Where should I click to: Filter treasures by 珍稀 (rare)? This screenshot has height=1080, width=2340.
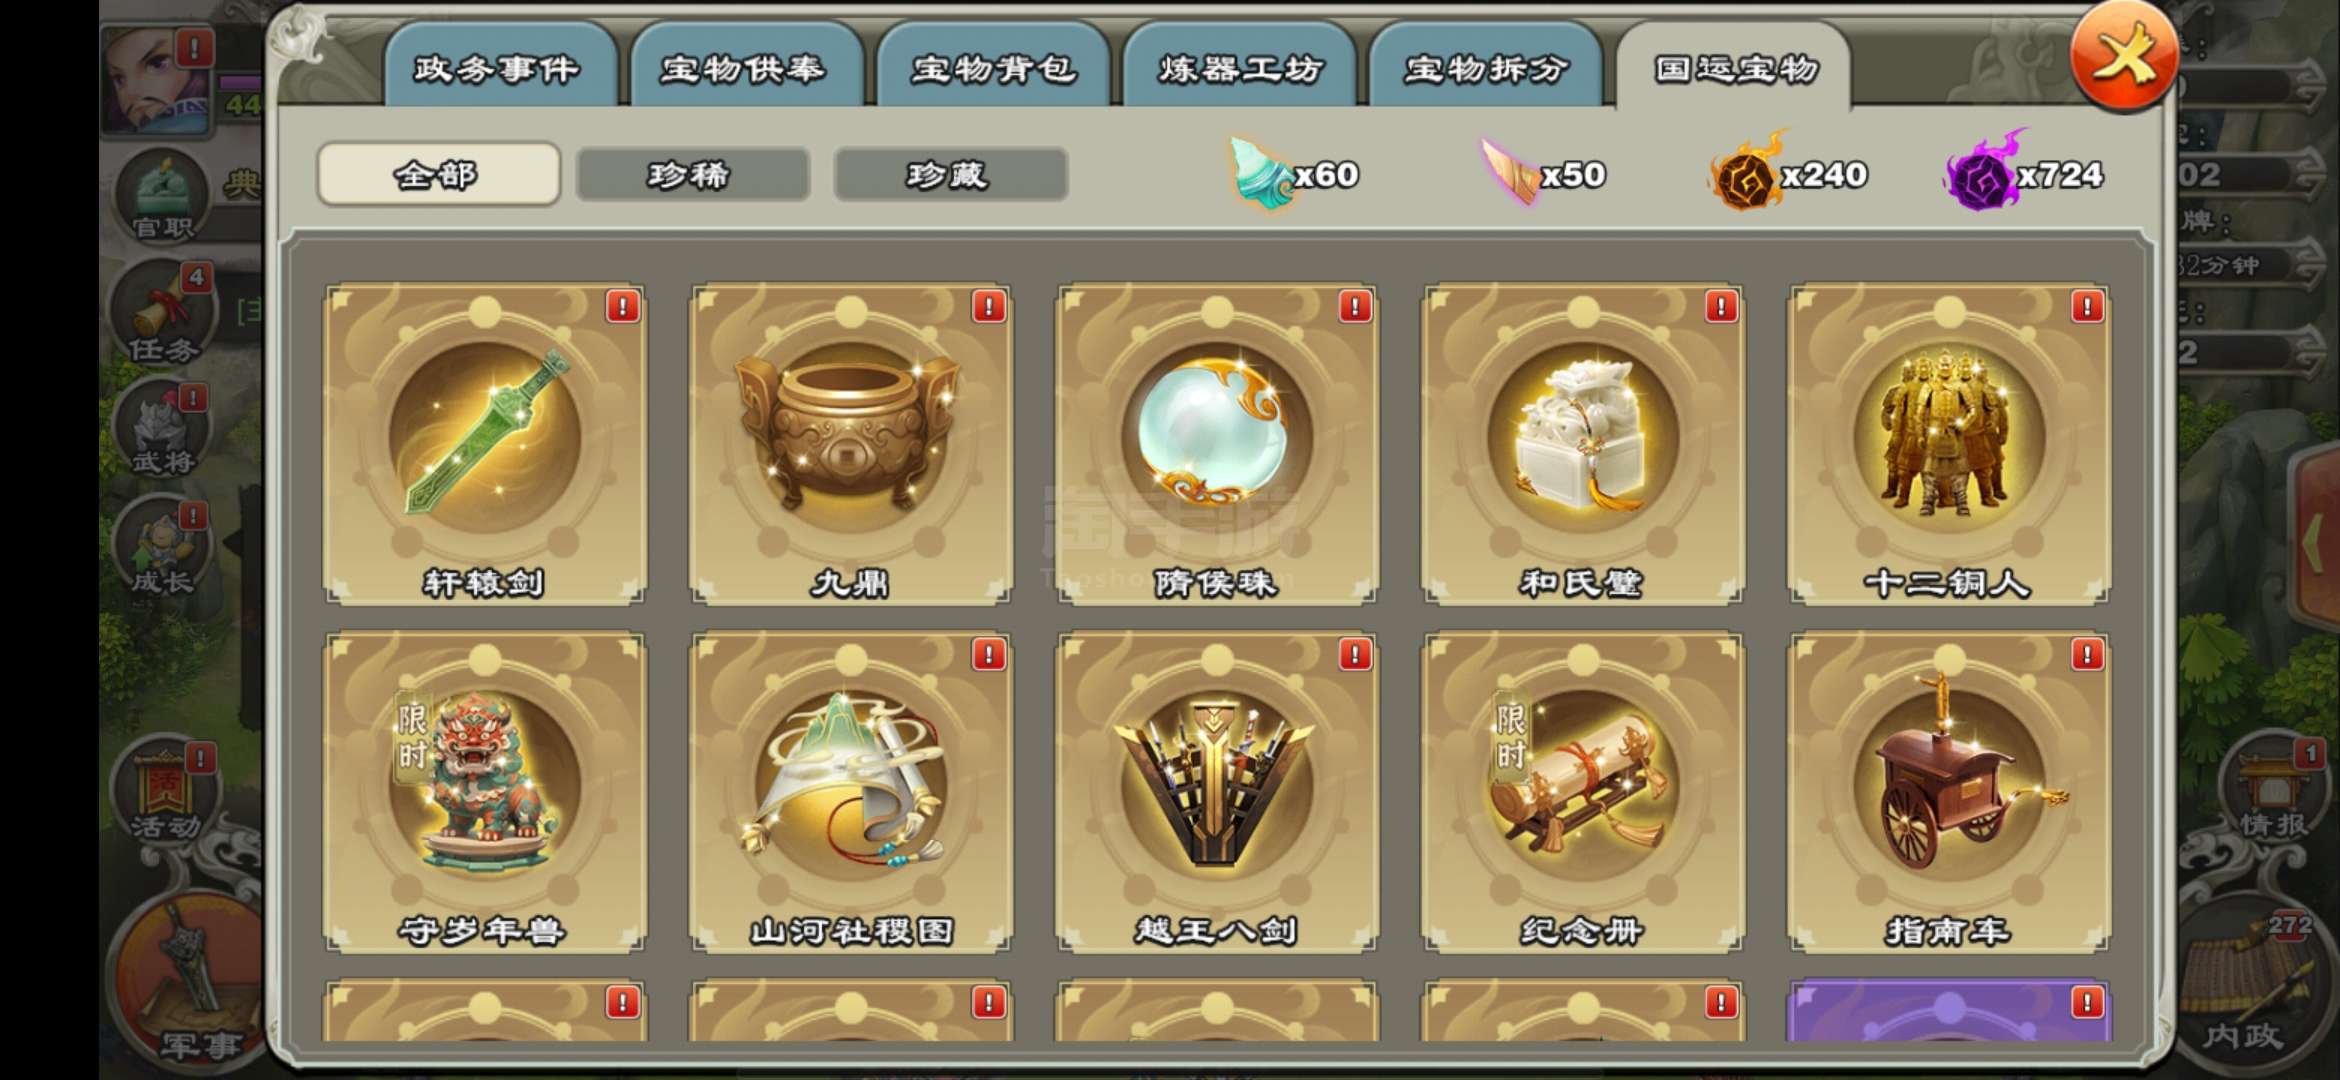click(692, 176)
